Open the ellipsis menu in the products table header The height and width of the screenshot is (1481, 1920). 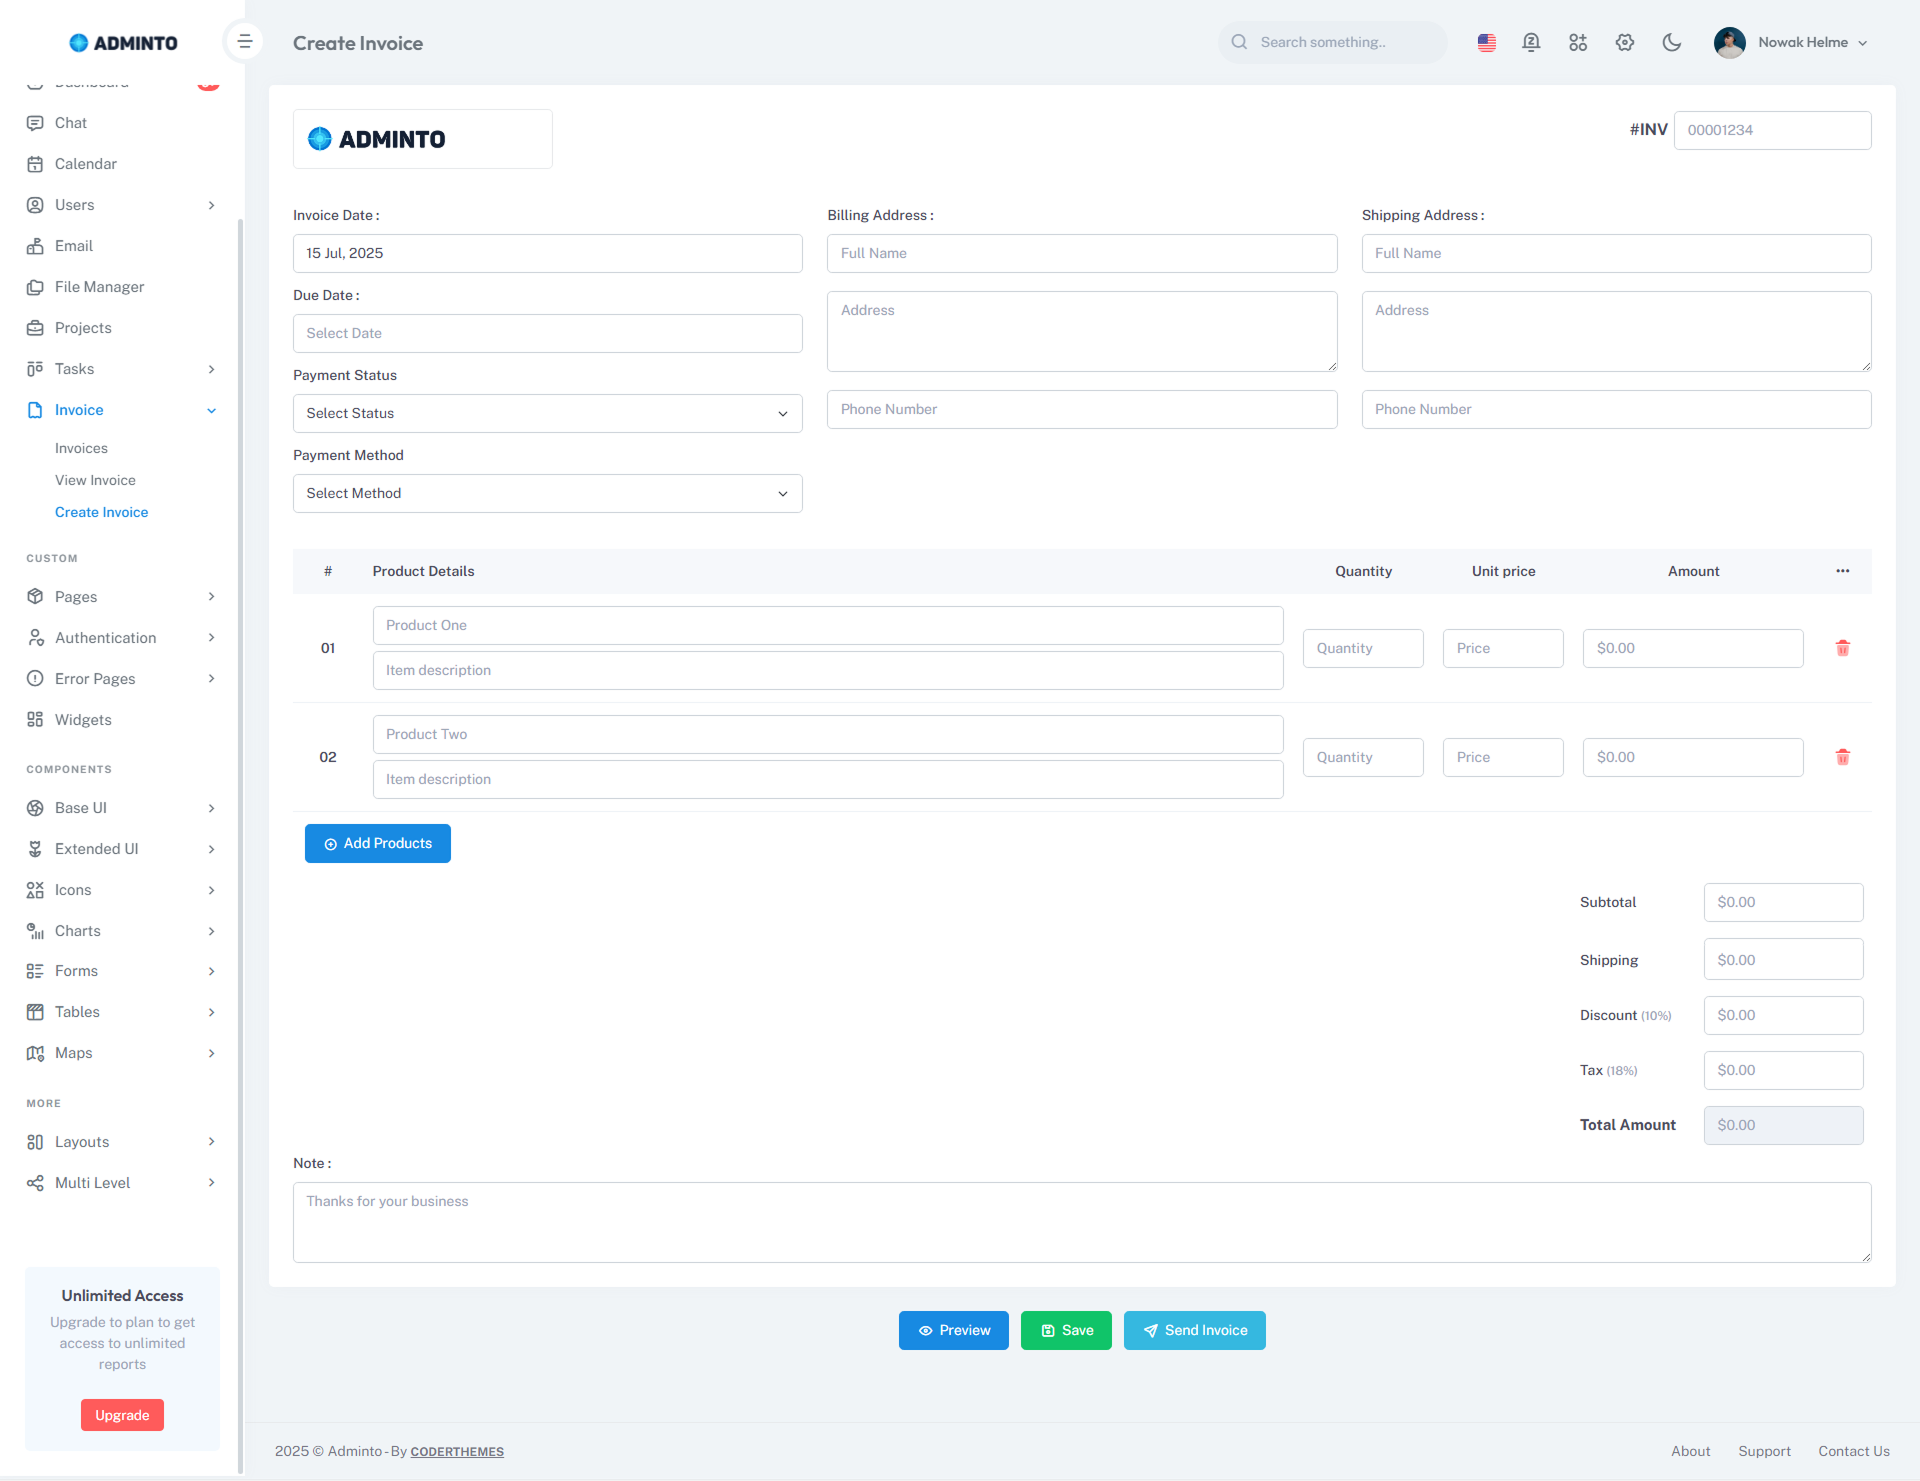(x=1843, y=571)
